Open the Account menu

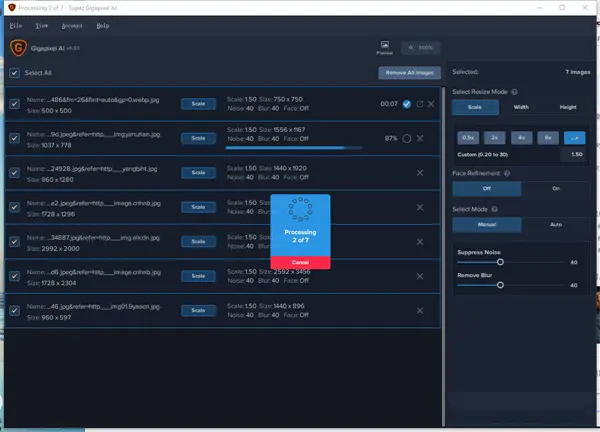[x=71, y=24]
